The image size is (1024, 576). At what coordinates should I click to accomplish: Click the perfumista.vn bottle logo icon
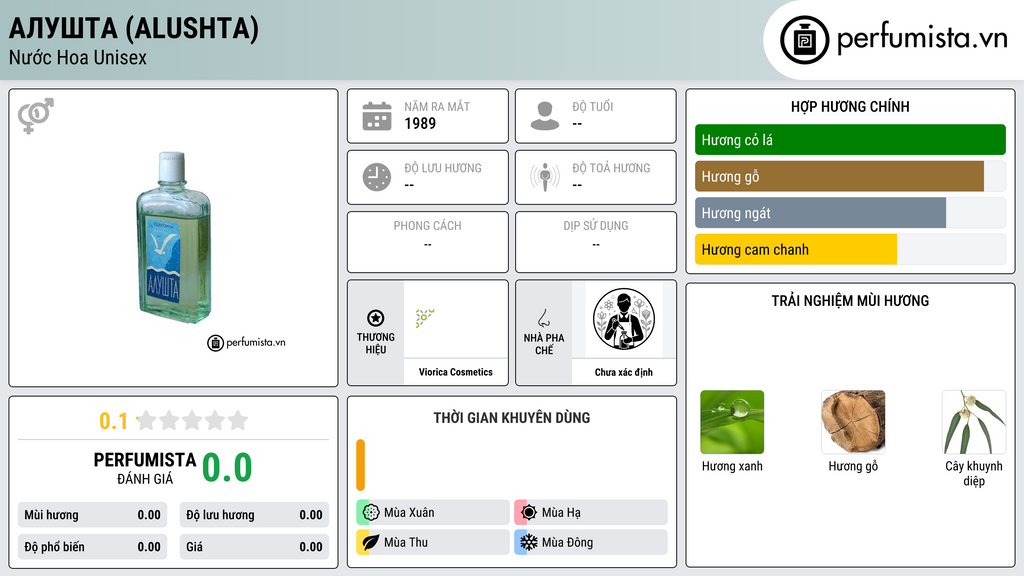tap(804, 40)
